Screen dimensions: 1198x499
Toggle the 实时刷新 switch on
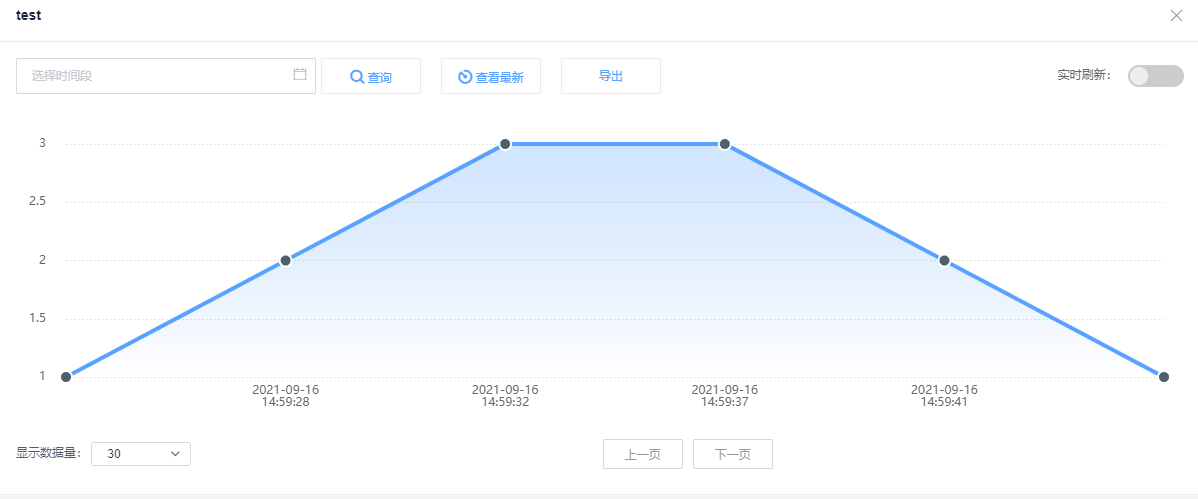pyautogui.click(x=1155, y=76)
